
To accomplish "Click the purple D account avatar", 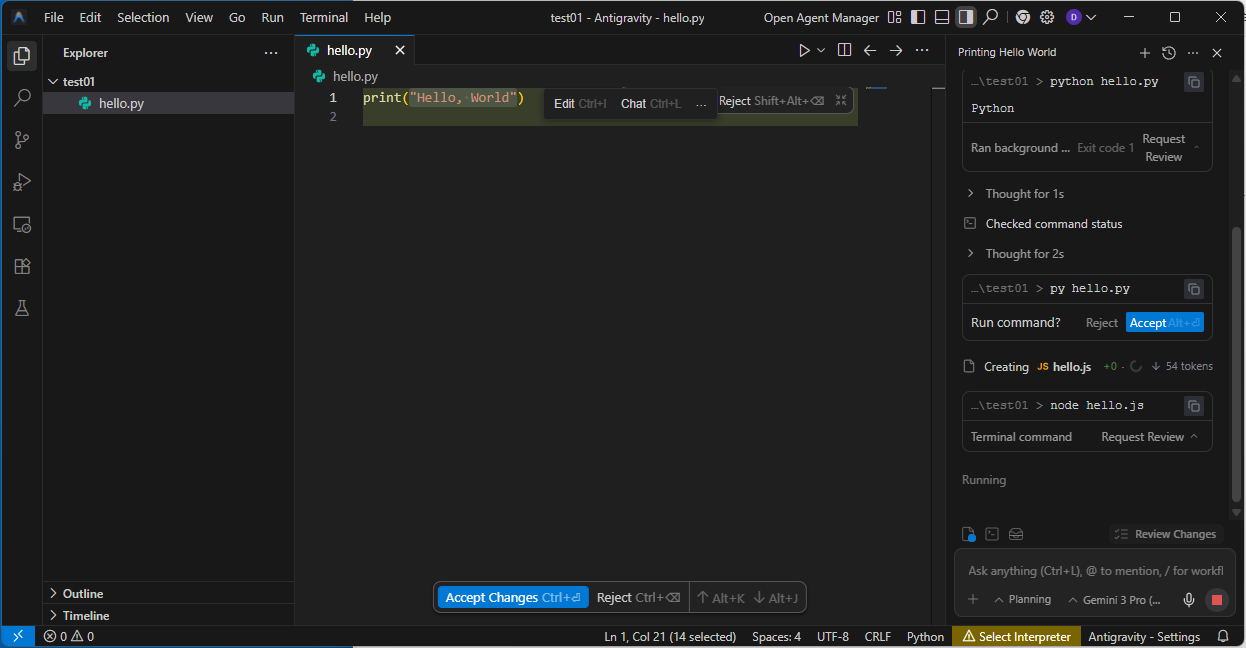I will coord(1073,17).
